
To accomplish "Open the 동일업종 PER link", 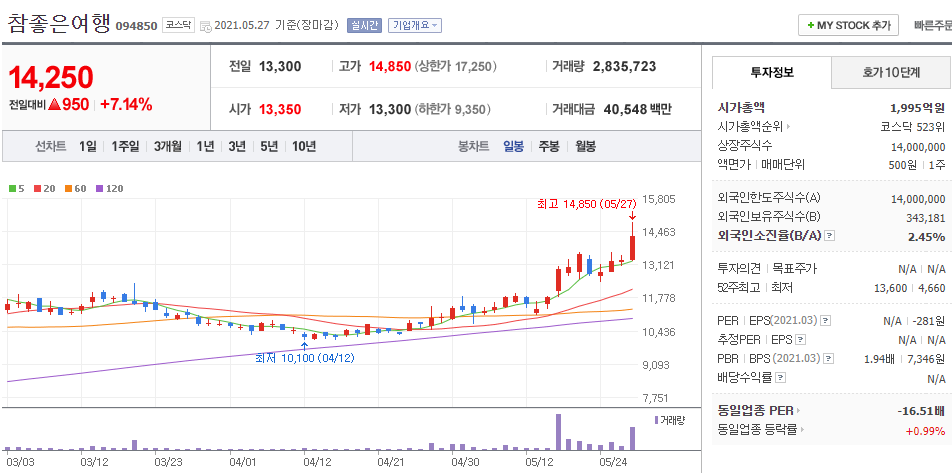I will click(755, 411).
